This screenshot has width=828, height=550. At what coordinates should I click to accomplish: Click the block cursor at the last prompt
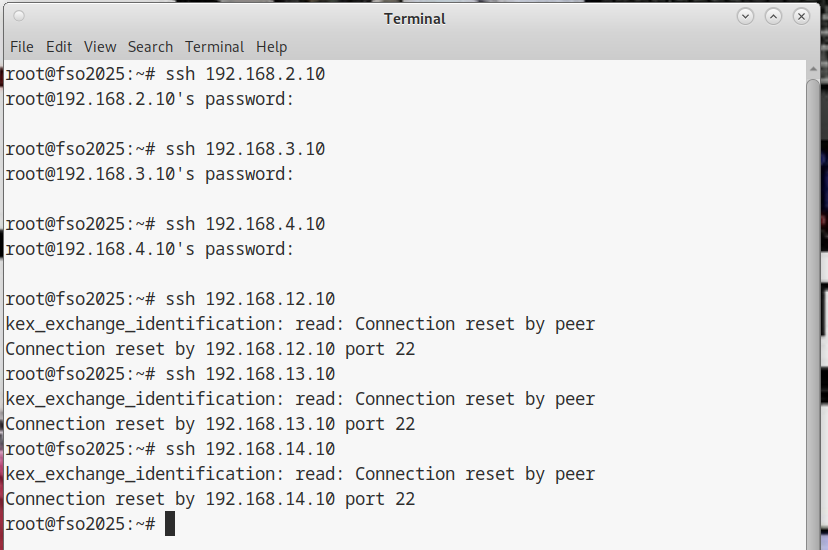click(170, 524)
